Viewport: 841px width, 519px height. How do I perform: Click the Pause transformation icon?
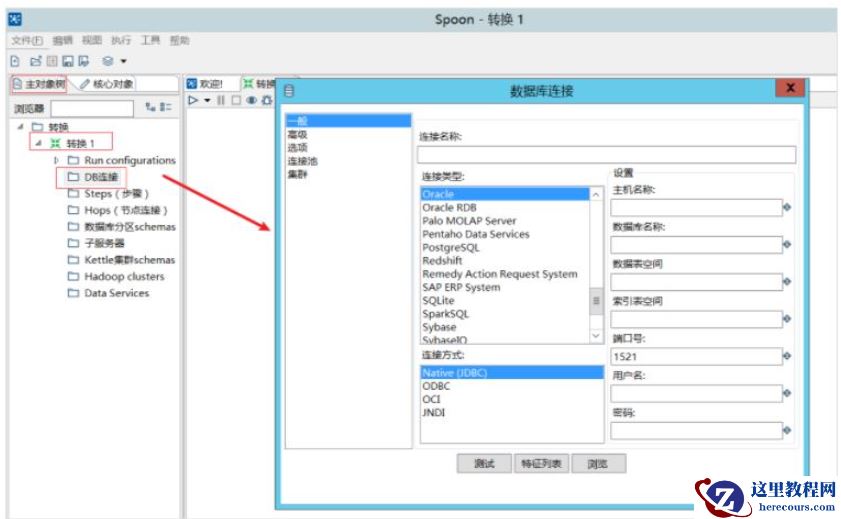pyautogui.click(x=221, y=100)
